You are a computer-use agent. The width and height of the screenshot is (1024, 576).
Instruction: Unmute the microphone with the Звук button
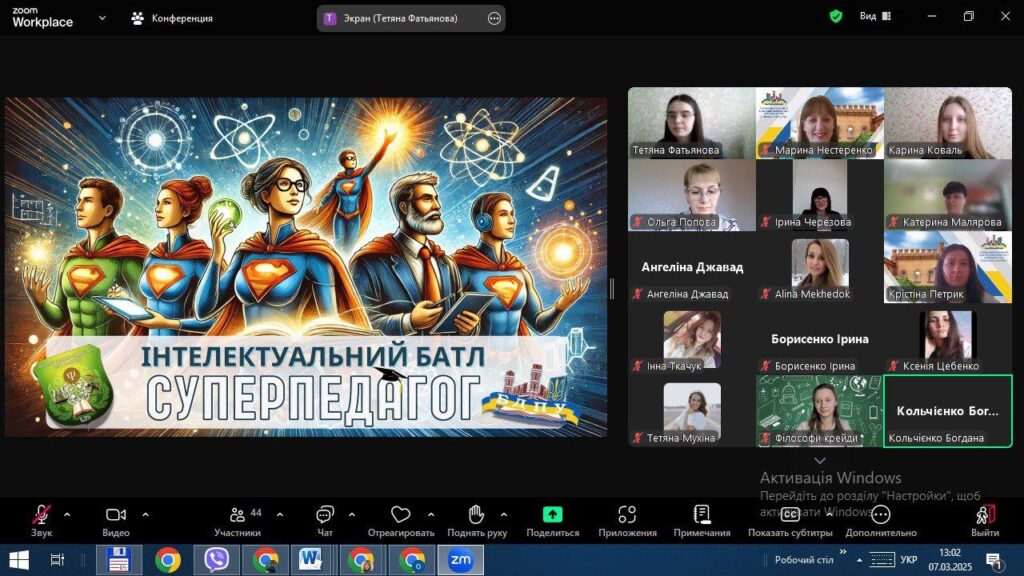[41, 521]
